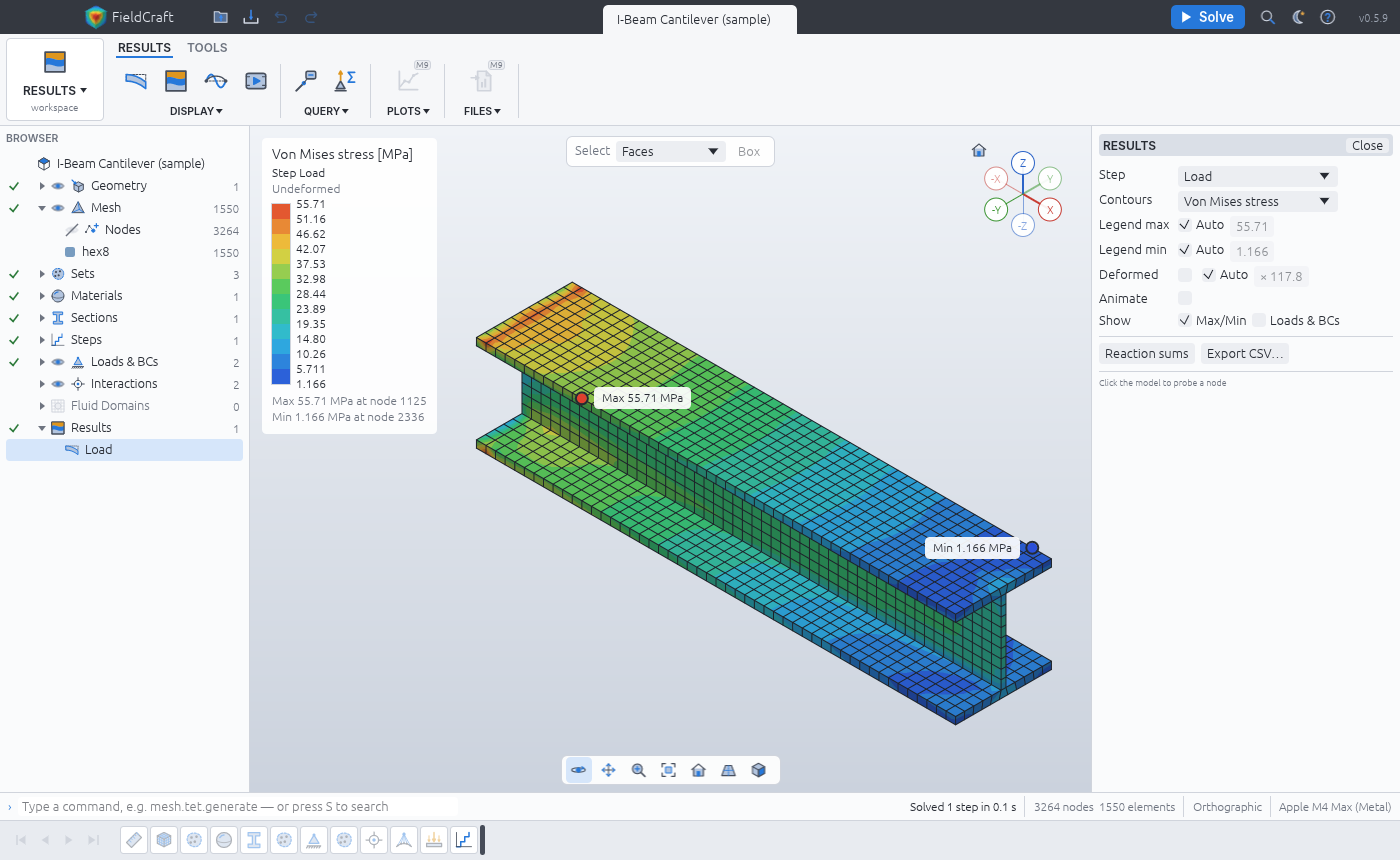
Task: Select the animation display icon in ribbon
Action: tap(256, 81)
